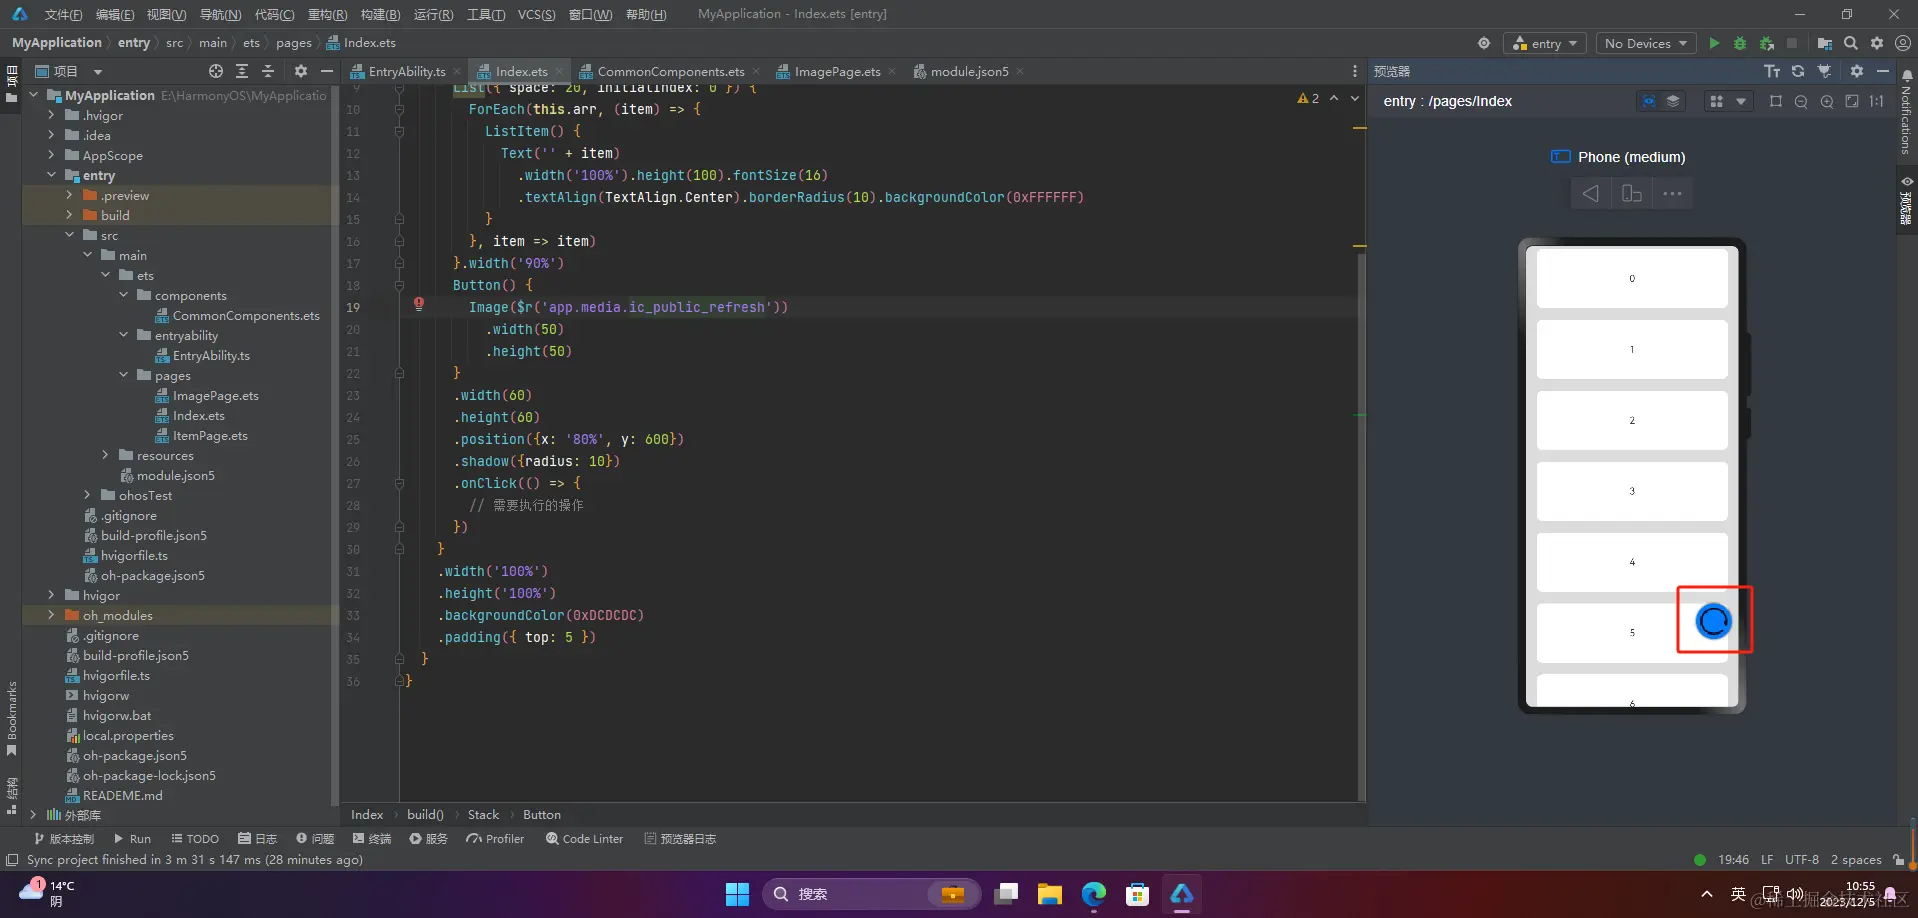Click the taskbar search box

[871, 894]
